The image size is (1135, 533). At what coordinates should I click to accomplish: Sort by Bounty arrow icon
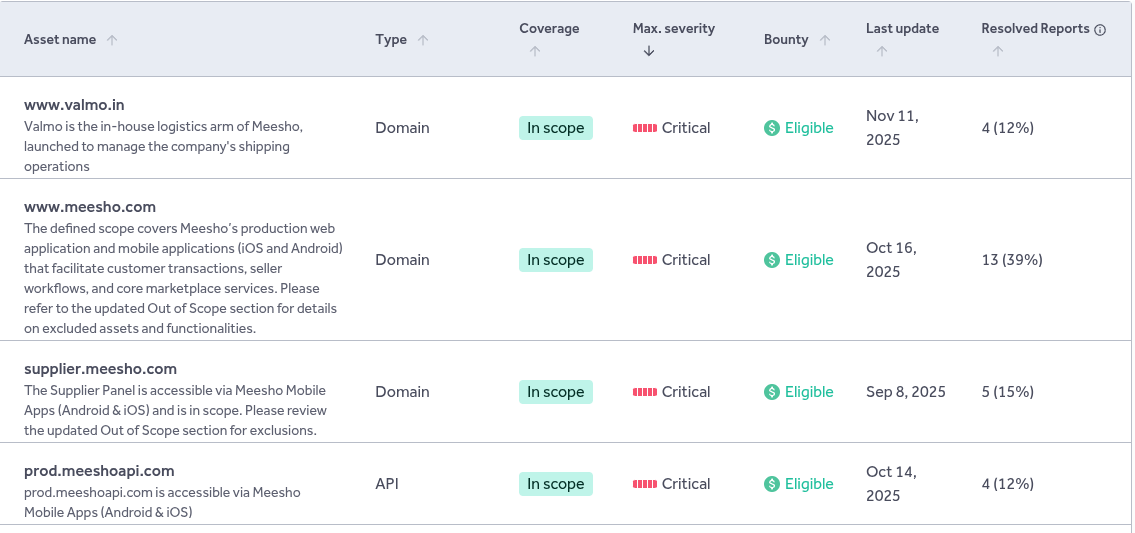[824, 40]
